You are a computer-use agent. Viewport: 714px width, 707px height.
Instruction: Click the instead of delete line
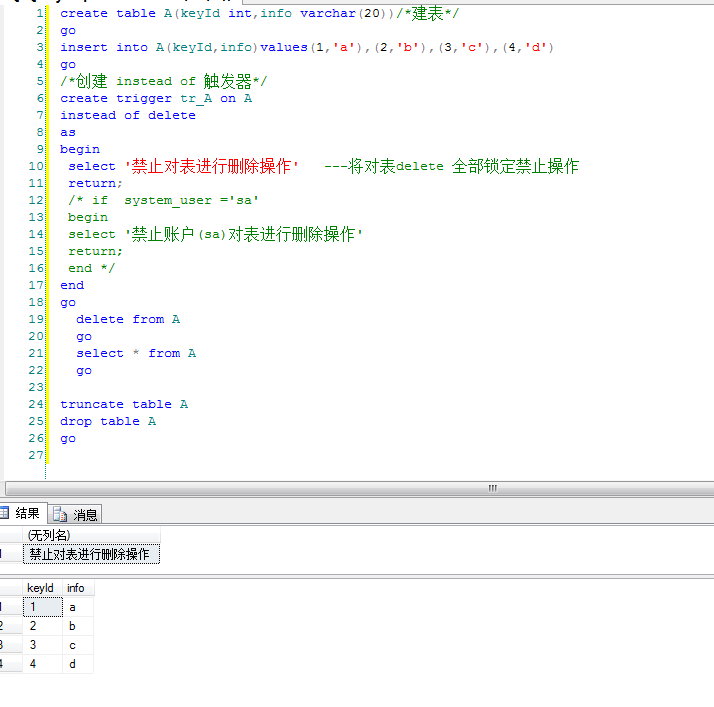tap(128, 115)
